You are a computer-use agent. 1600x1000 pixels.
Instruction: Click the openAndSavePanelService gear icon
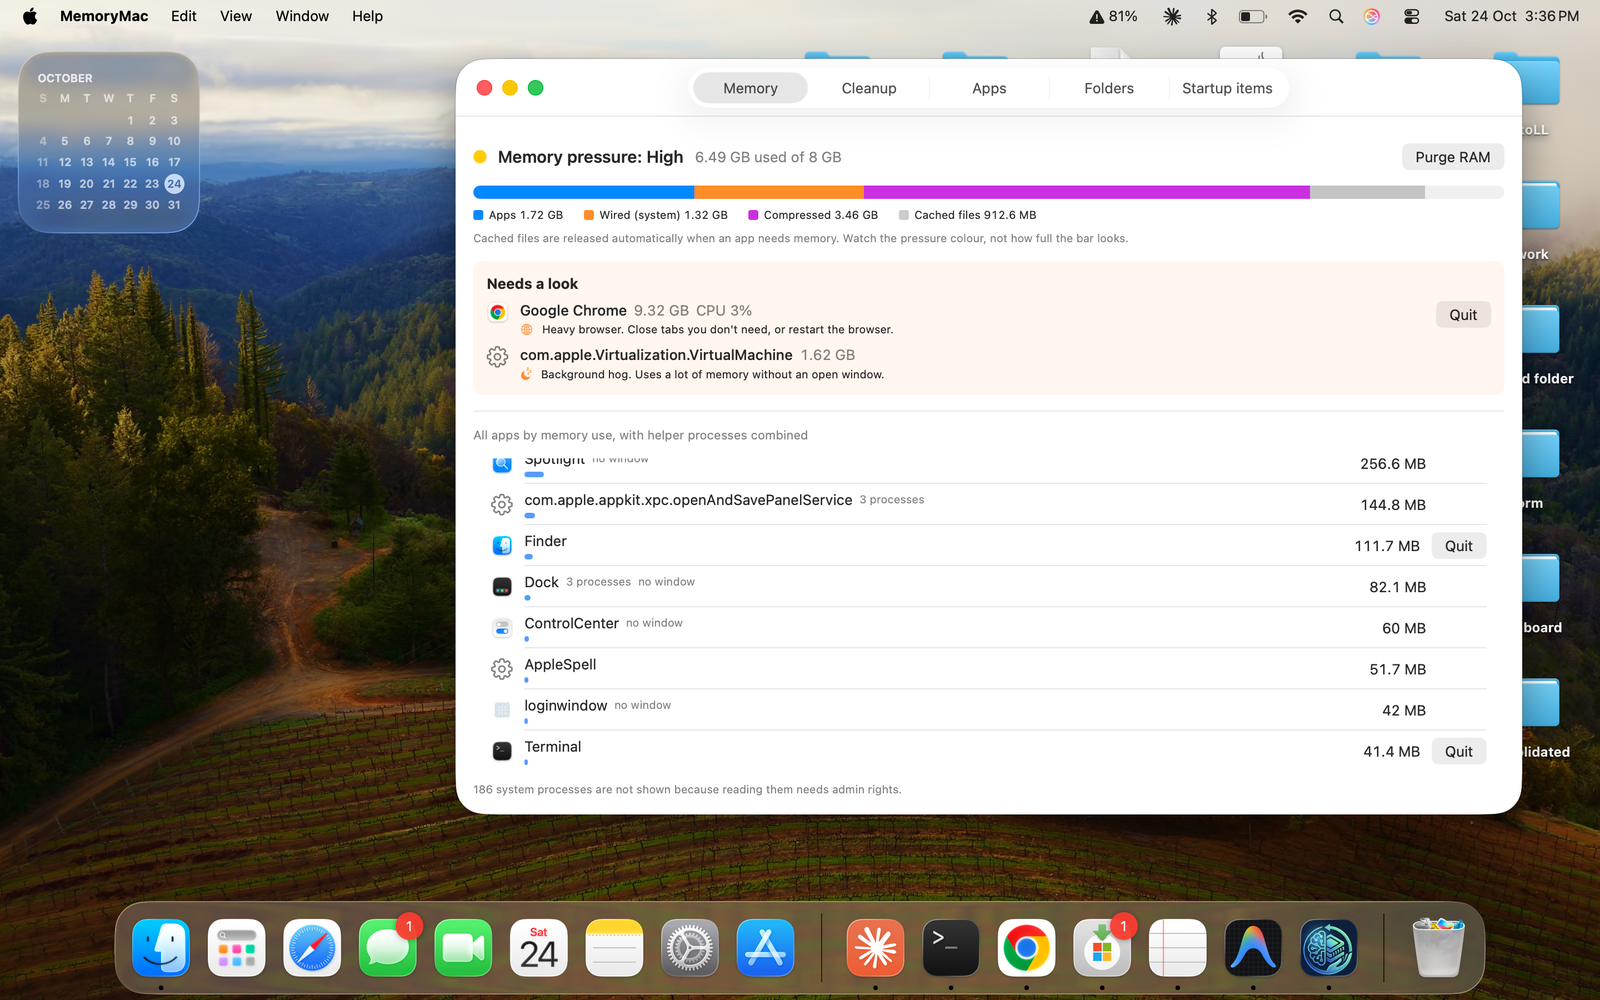point(502,505)
